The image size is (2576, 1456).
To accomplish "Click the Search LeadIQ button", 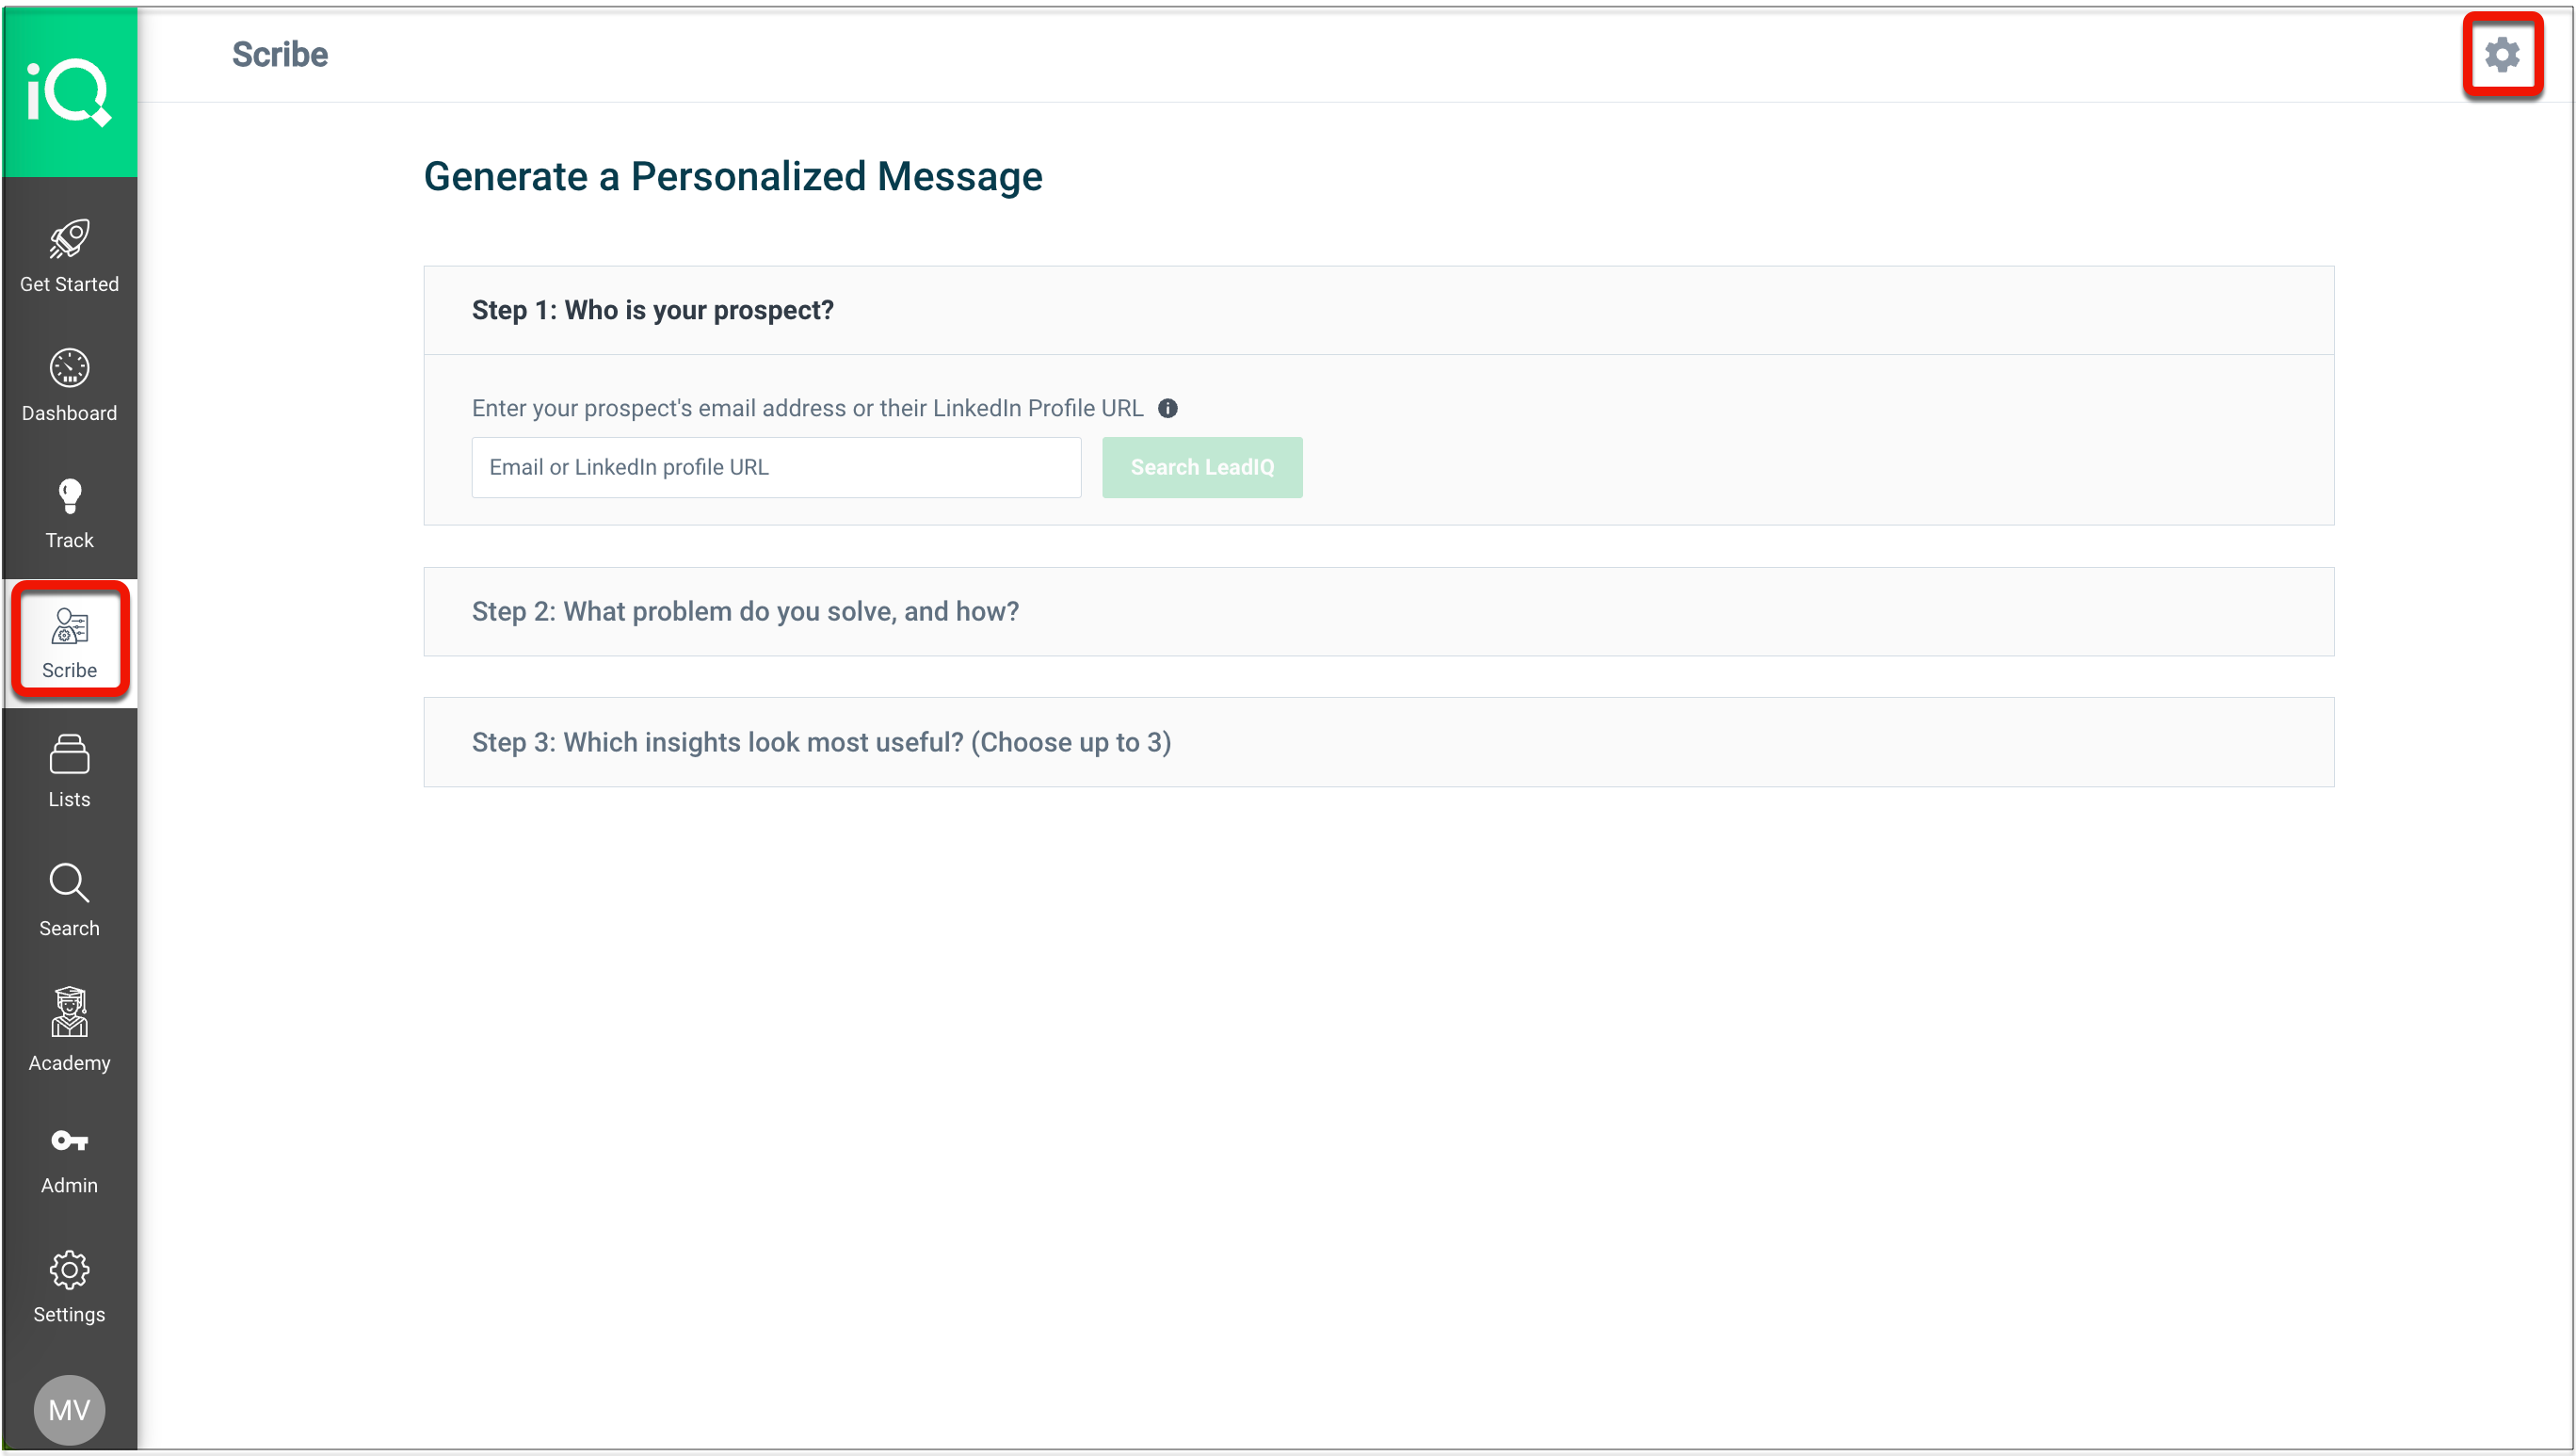I will (x=1202, y=467).
